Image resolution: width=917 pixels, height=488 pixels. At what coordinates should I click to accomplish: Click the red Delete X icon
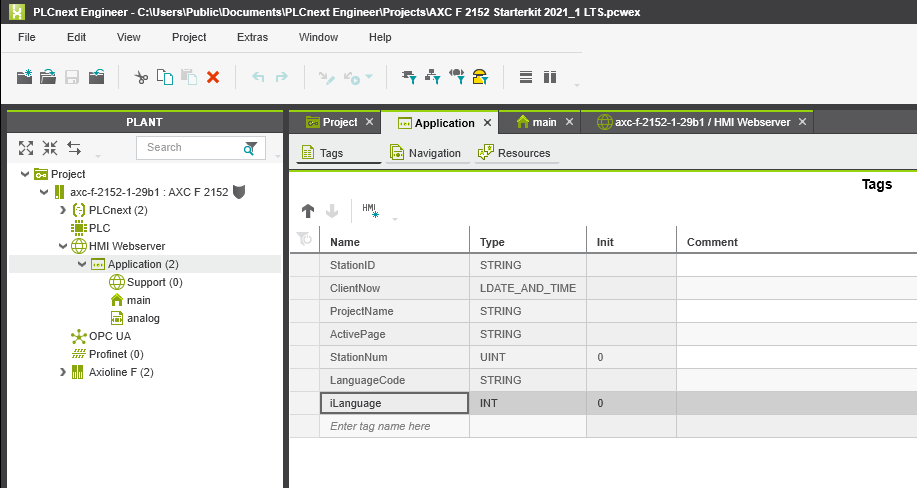[x=213, y=77]
